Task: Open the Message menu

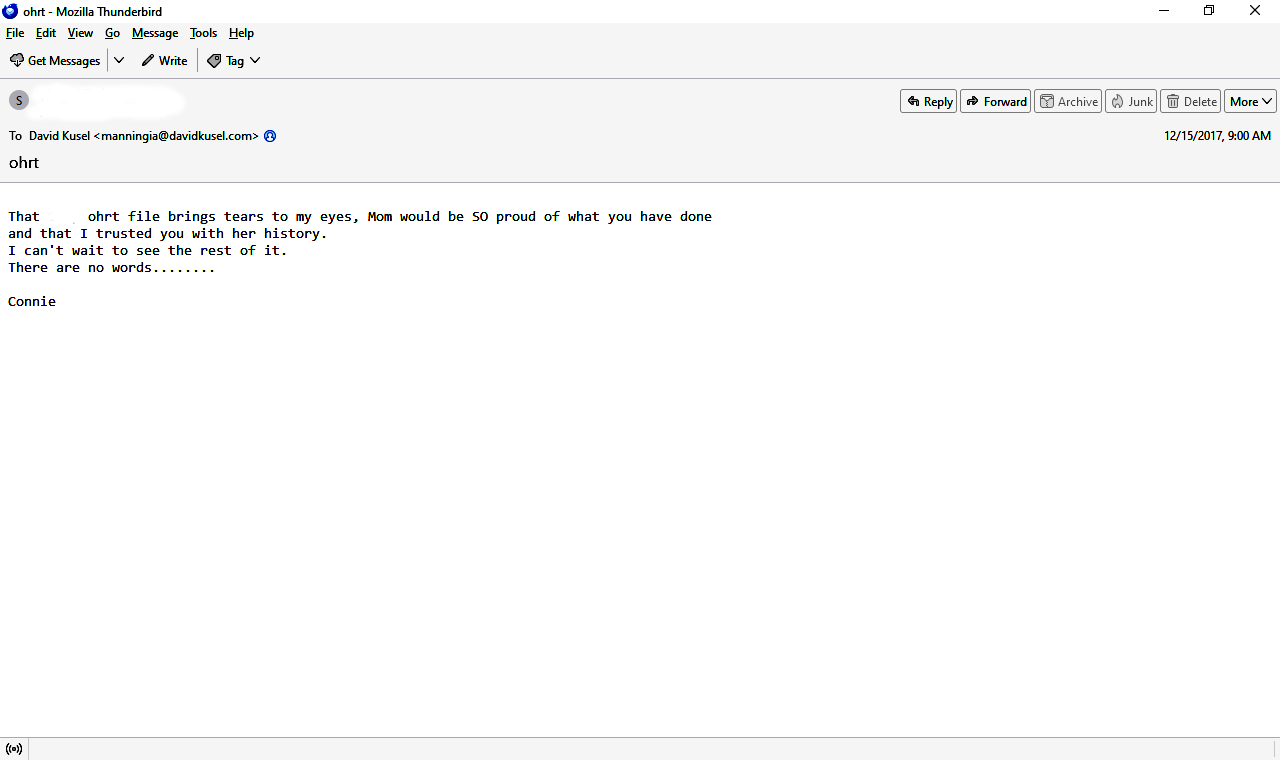Action: point(155,33)
